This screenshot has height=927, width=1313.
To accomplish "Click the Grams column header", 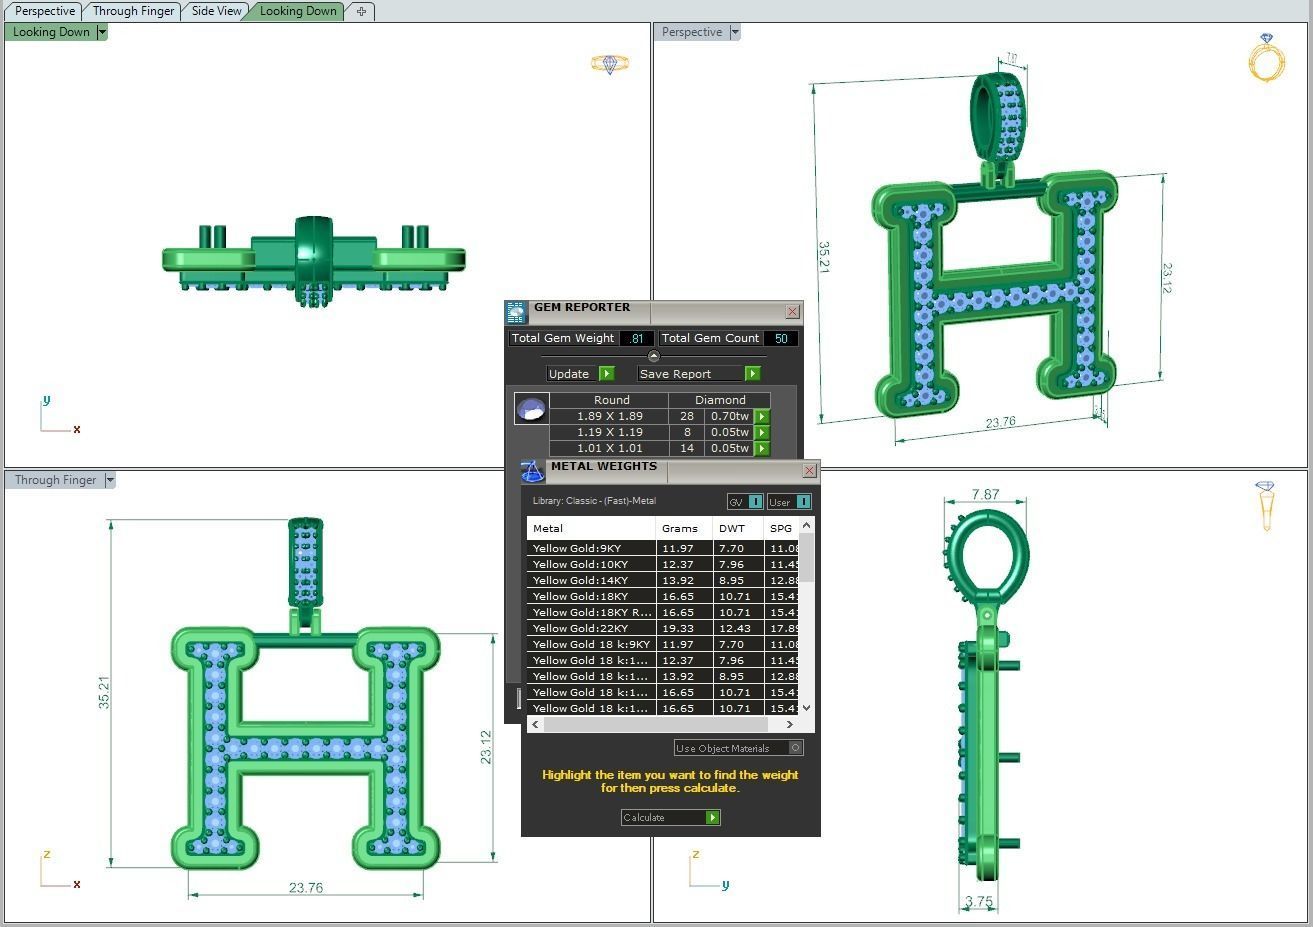I will coord(684,528).
